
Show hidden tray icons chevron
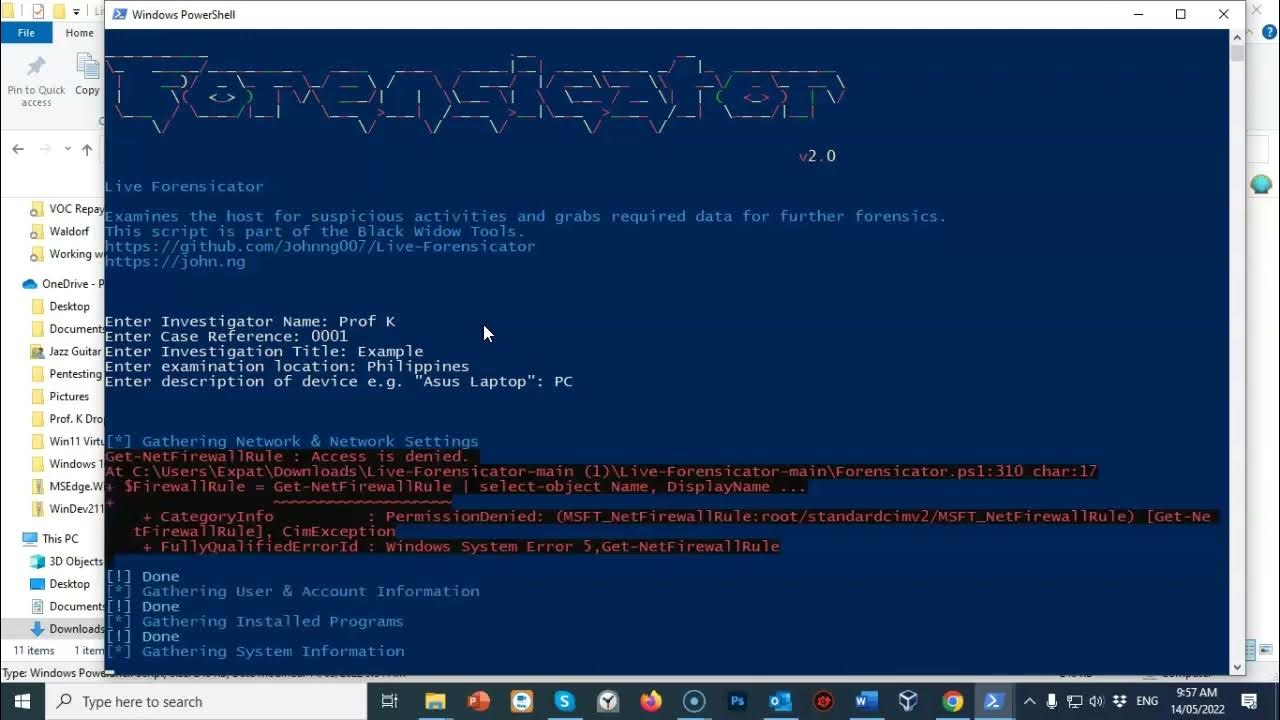click(1029, 701)
